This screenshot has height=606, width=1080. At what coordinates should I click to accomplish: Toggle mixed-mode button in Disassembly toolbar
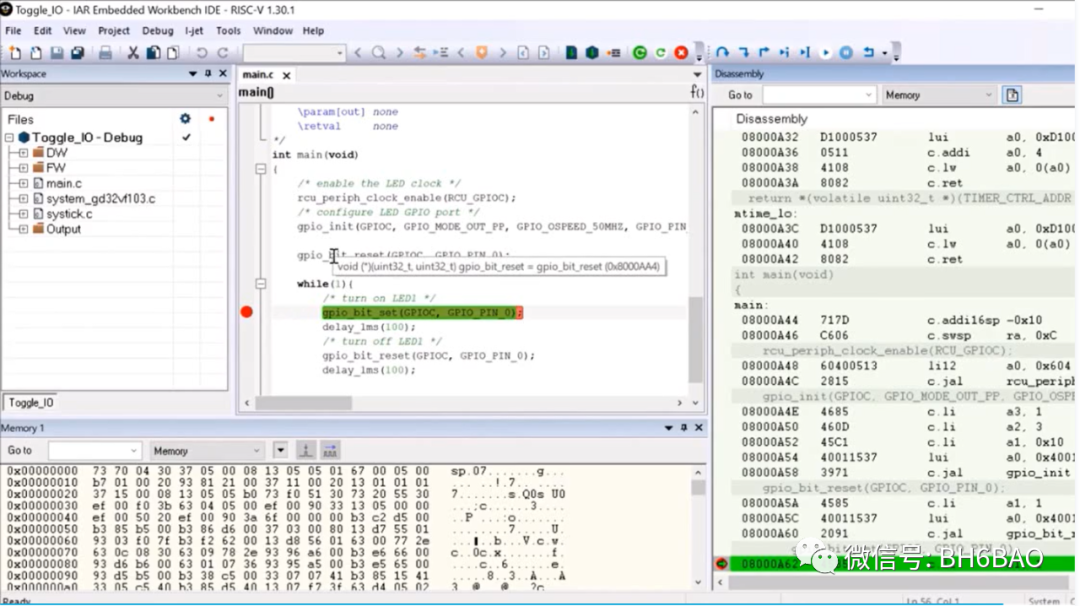[x=1012, y=95]
